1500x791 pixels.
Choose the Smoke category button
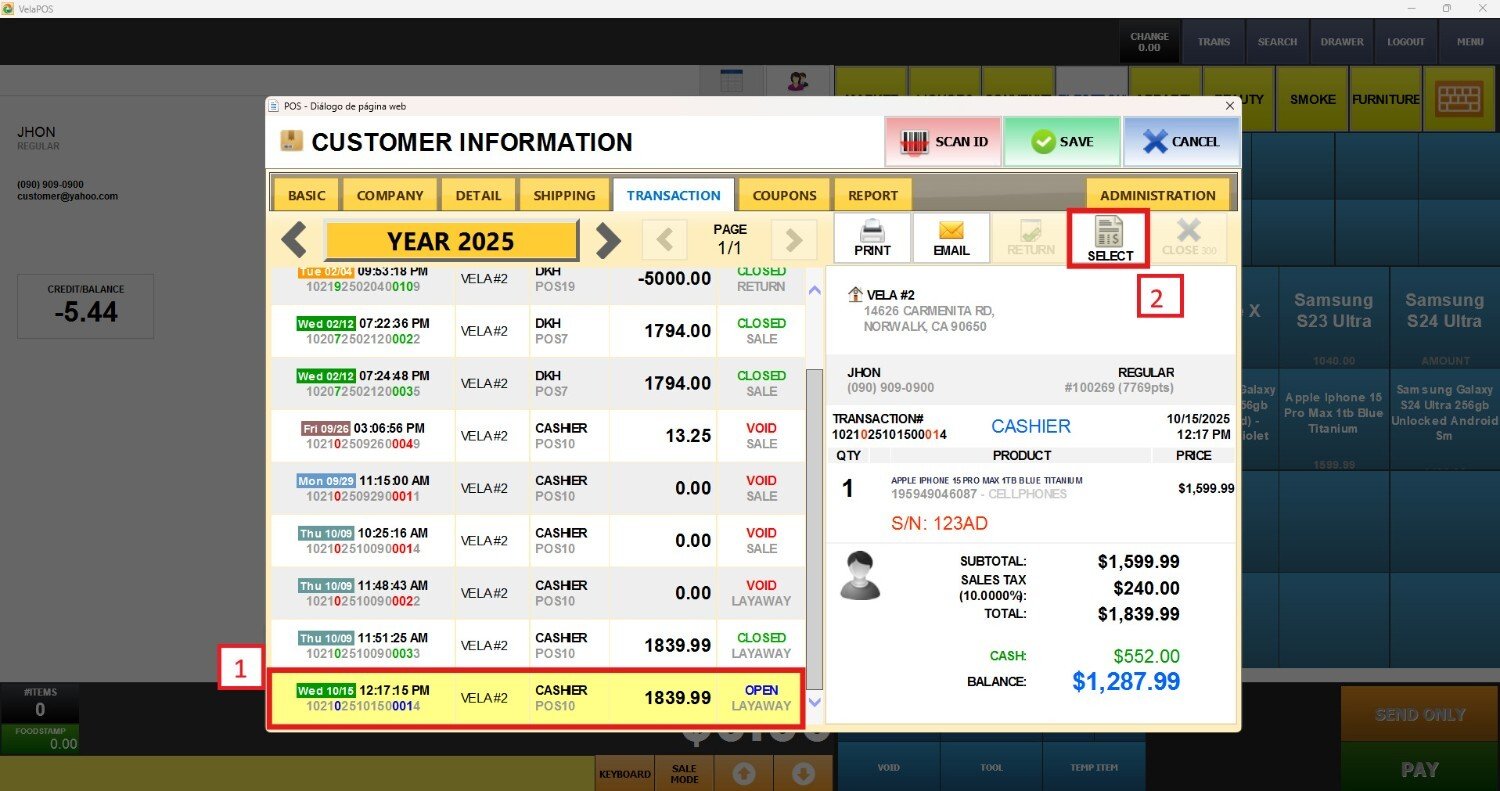1312,99
